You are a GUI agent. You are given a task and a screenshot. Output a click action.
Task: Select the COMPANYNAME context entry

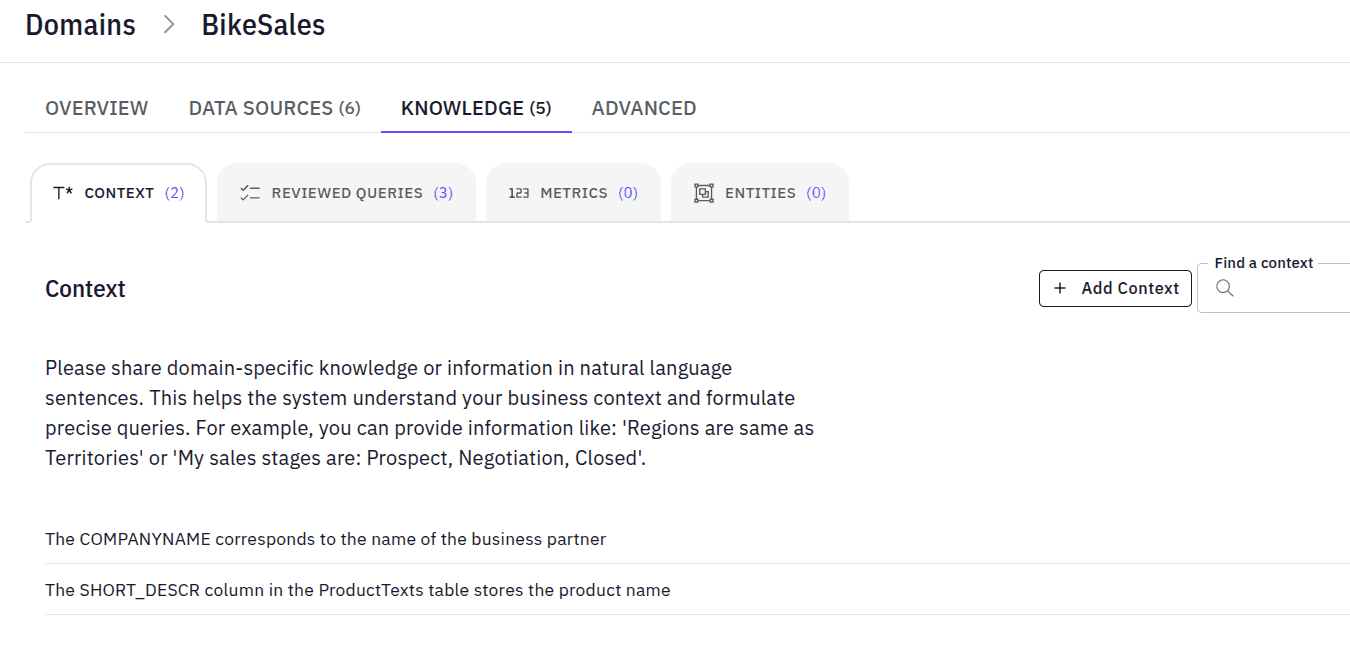coord(325,539)
